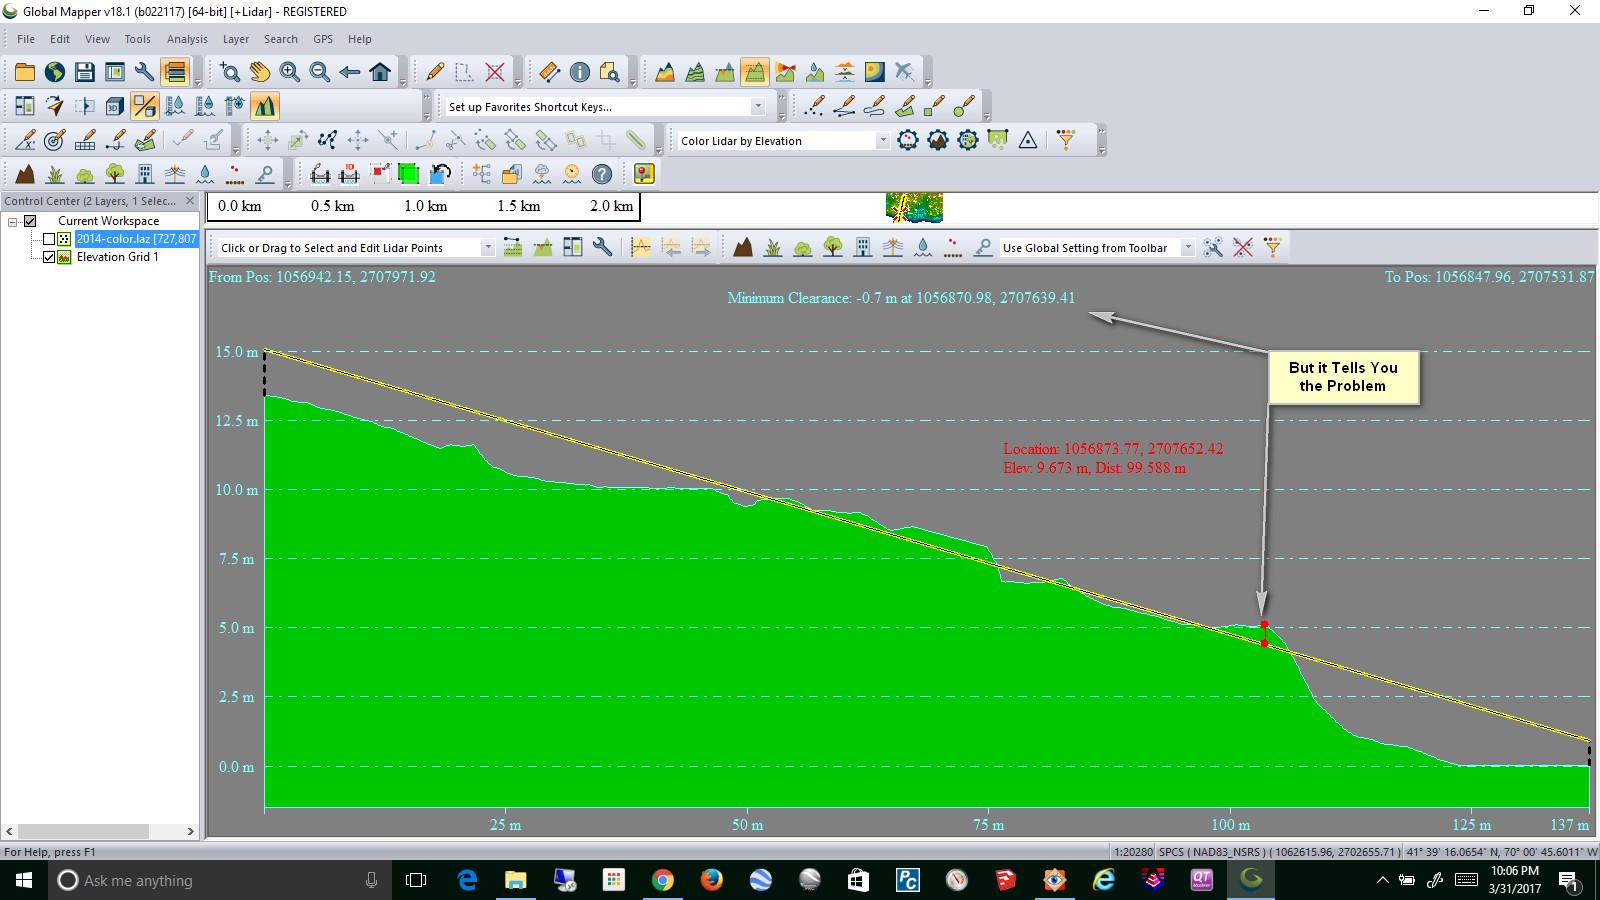The height and width of the screenshot is (900, 1600).
Task: Select powerline classification in profile toolbar
Action: point(893,247)
